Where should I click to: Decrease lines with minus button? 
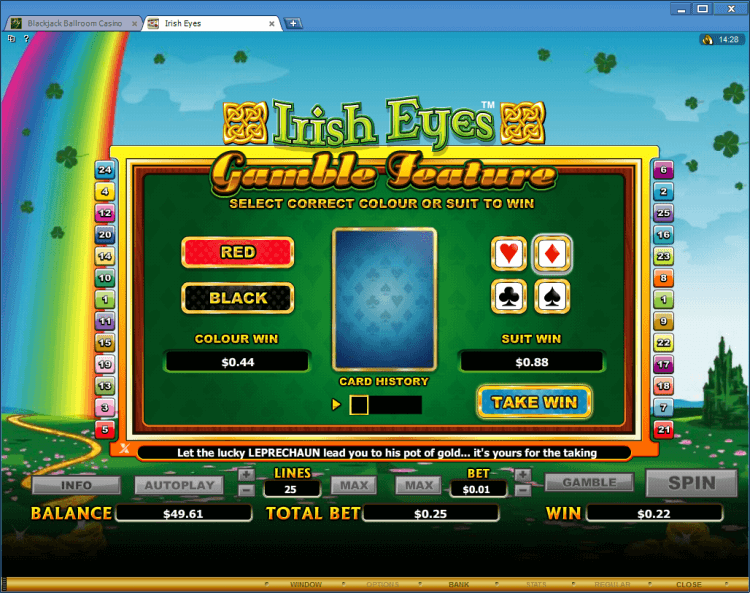246,490
